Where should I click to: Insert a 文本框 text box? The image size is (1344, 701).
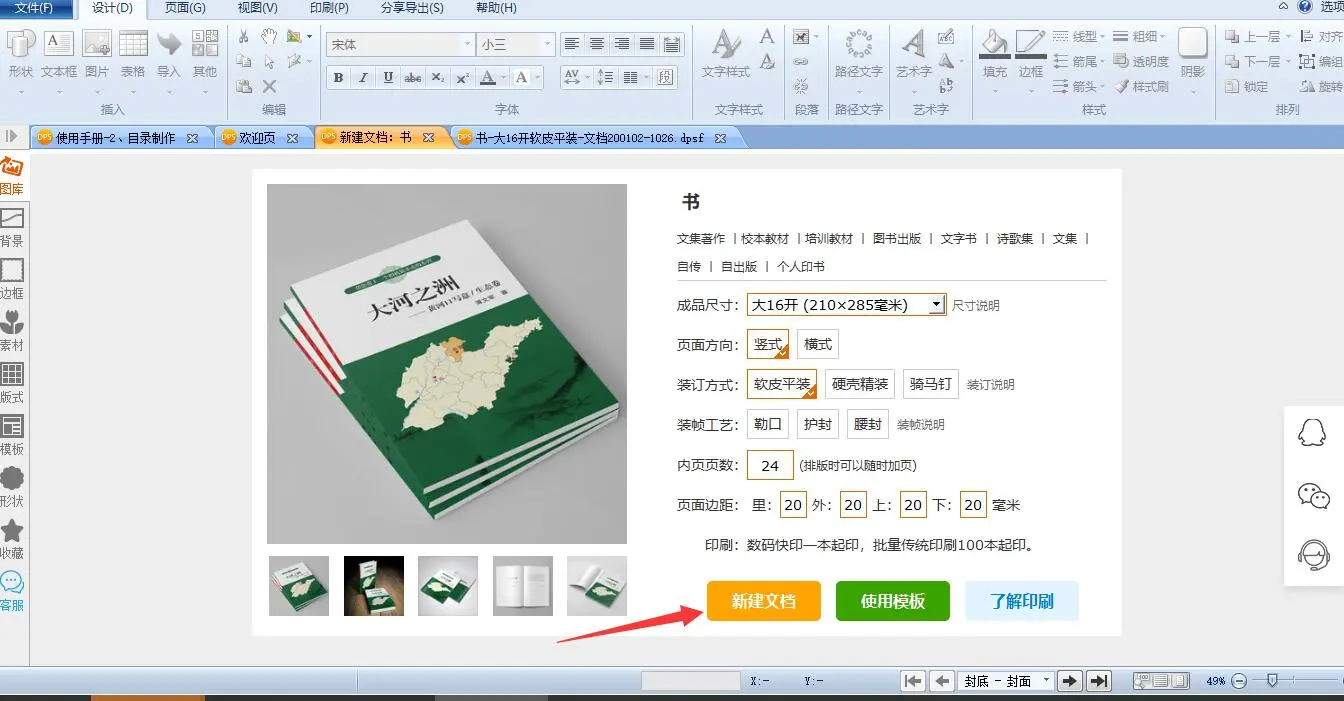[59, 54]
